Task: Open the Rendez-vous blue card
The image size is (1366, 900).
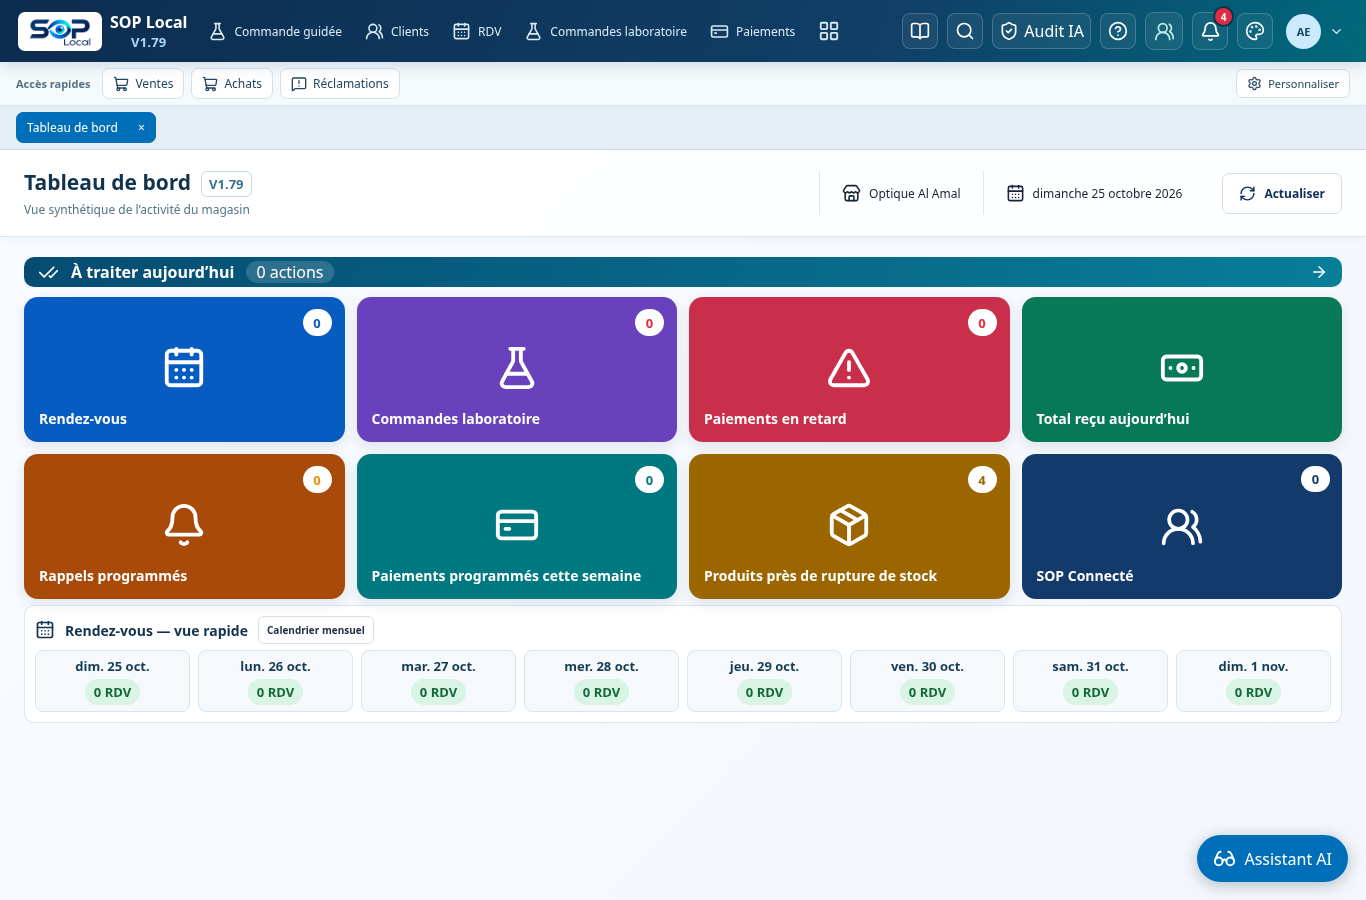Action: tap(184, 369)
